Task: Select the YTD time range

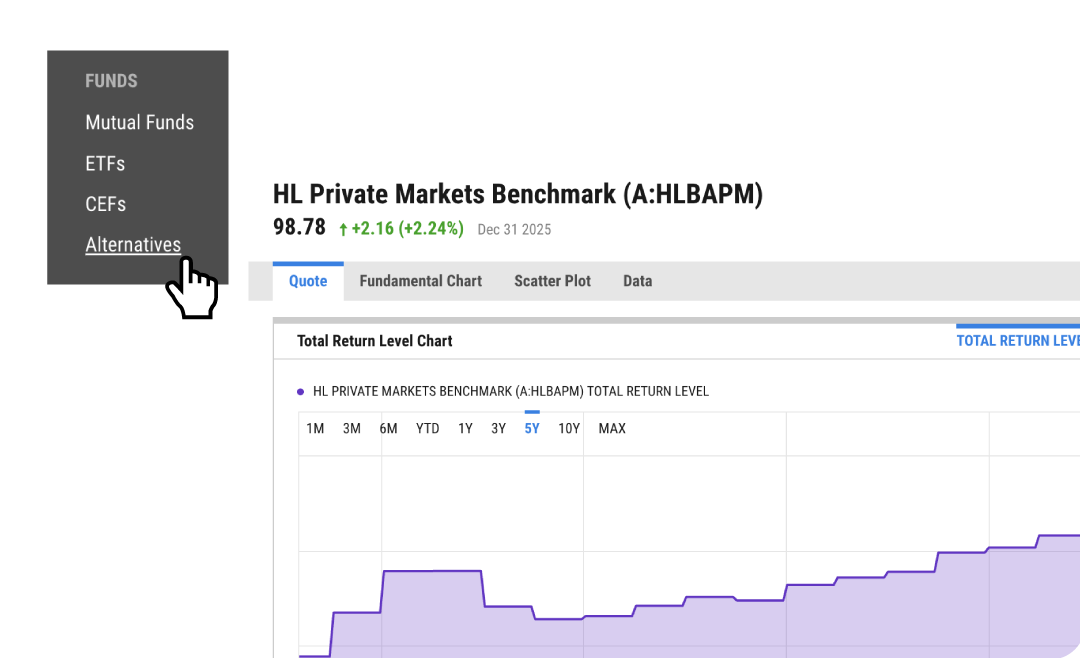Action: [427, 429]
